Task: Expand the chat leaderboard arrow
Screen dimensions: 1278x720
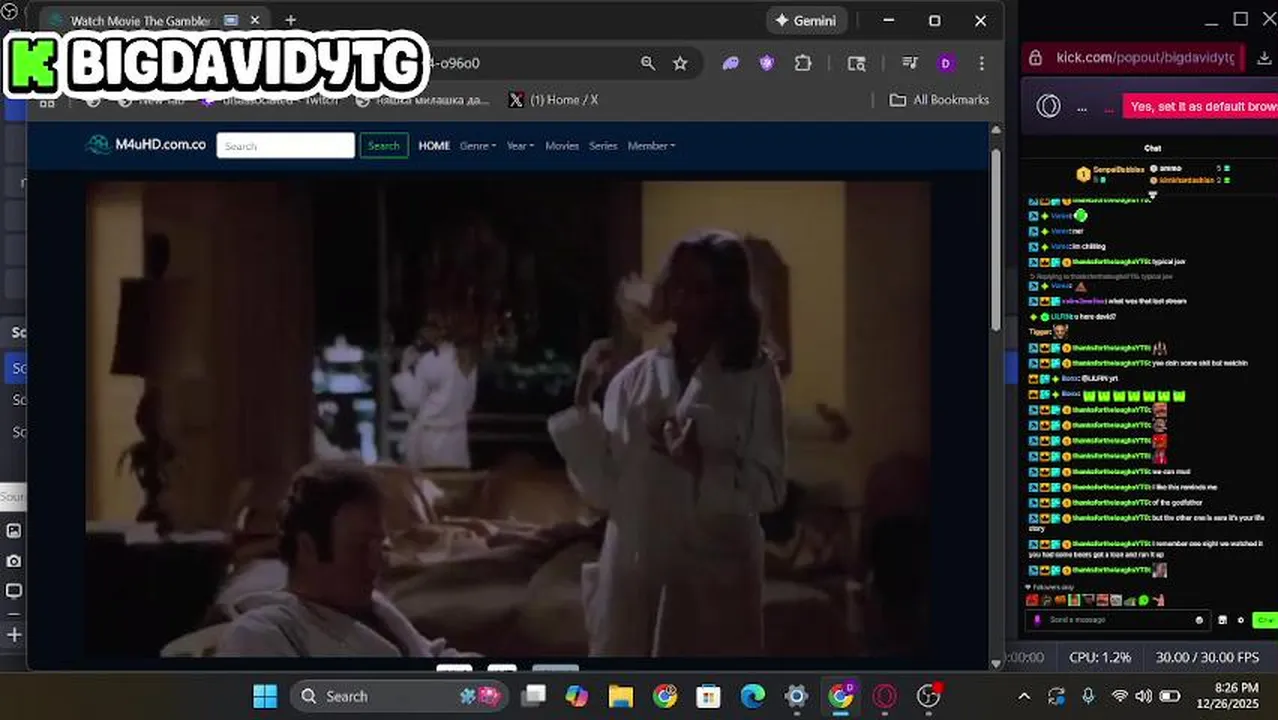Action: (x=1152, y=195)
